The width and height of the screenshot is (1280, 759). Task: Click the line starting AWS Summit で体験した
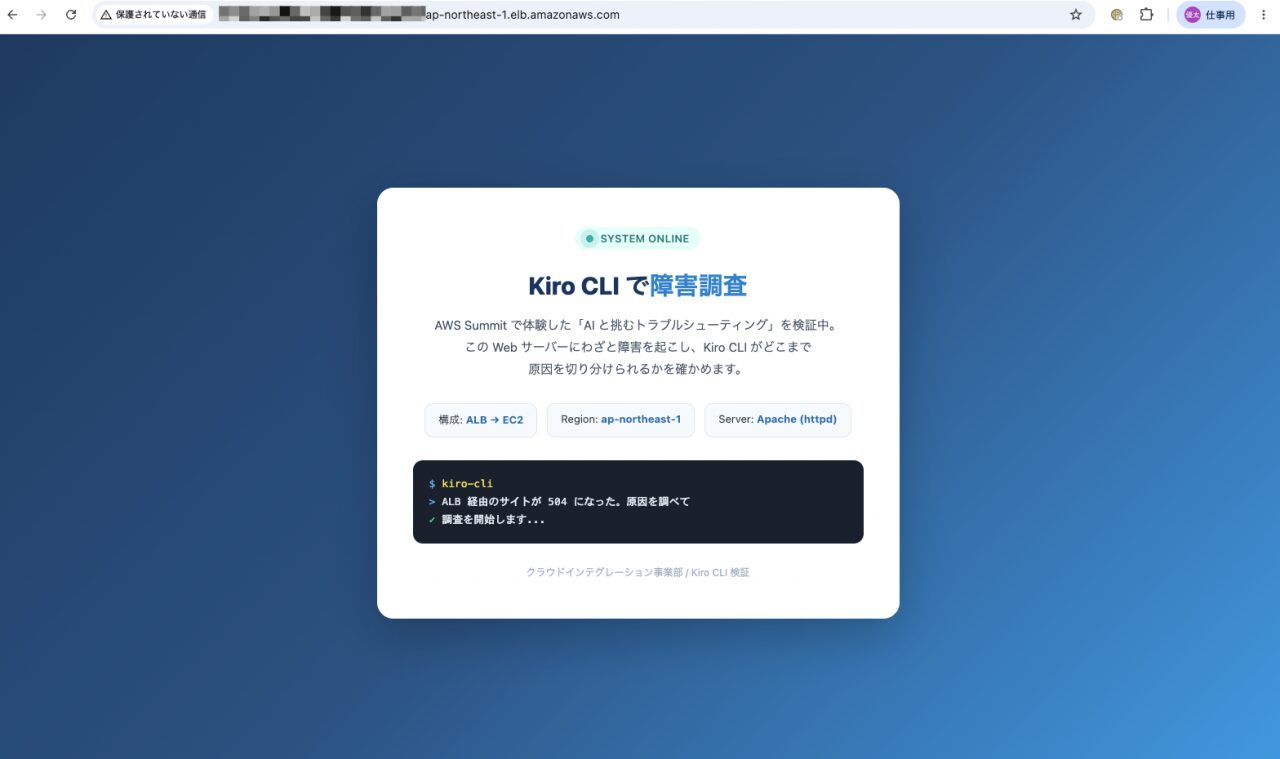pos(638,326)
